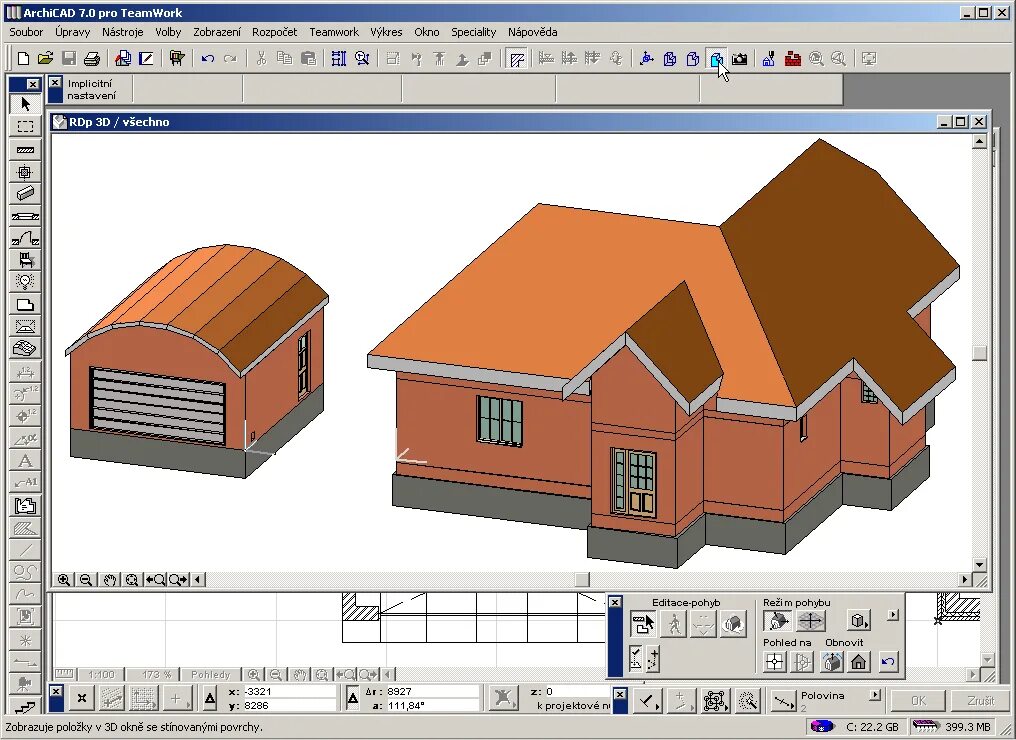Toggle the grid snap icon in coordinate box
The image size is (1016, 740).
[144, 699]
